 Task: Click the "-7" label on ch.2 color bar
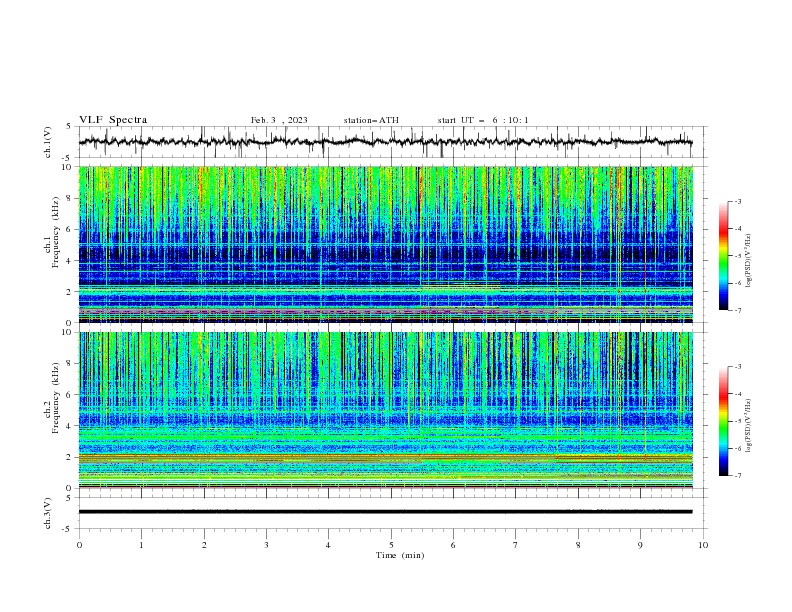[737, 476]
